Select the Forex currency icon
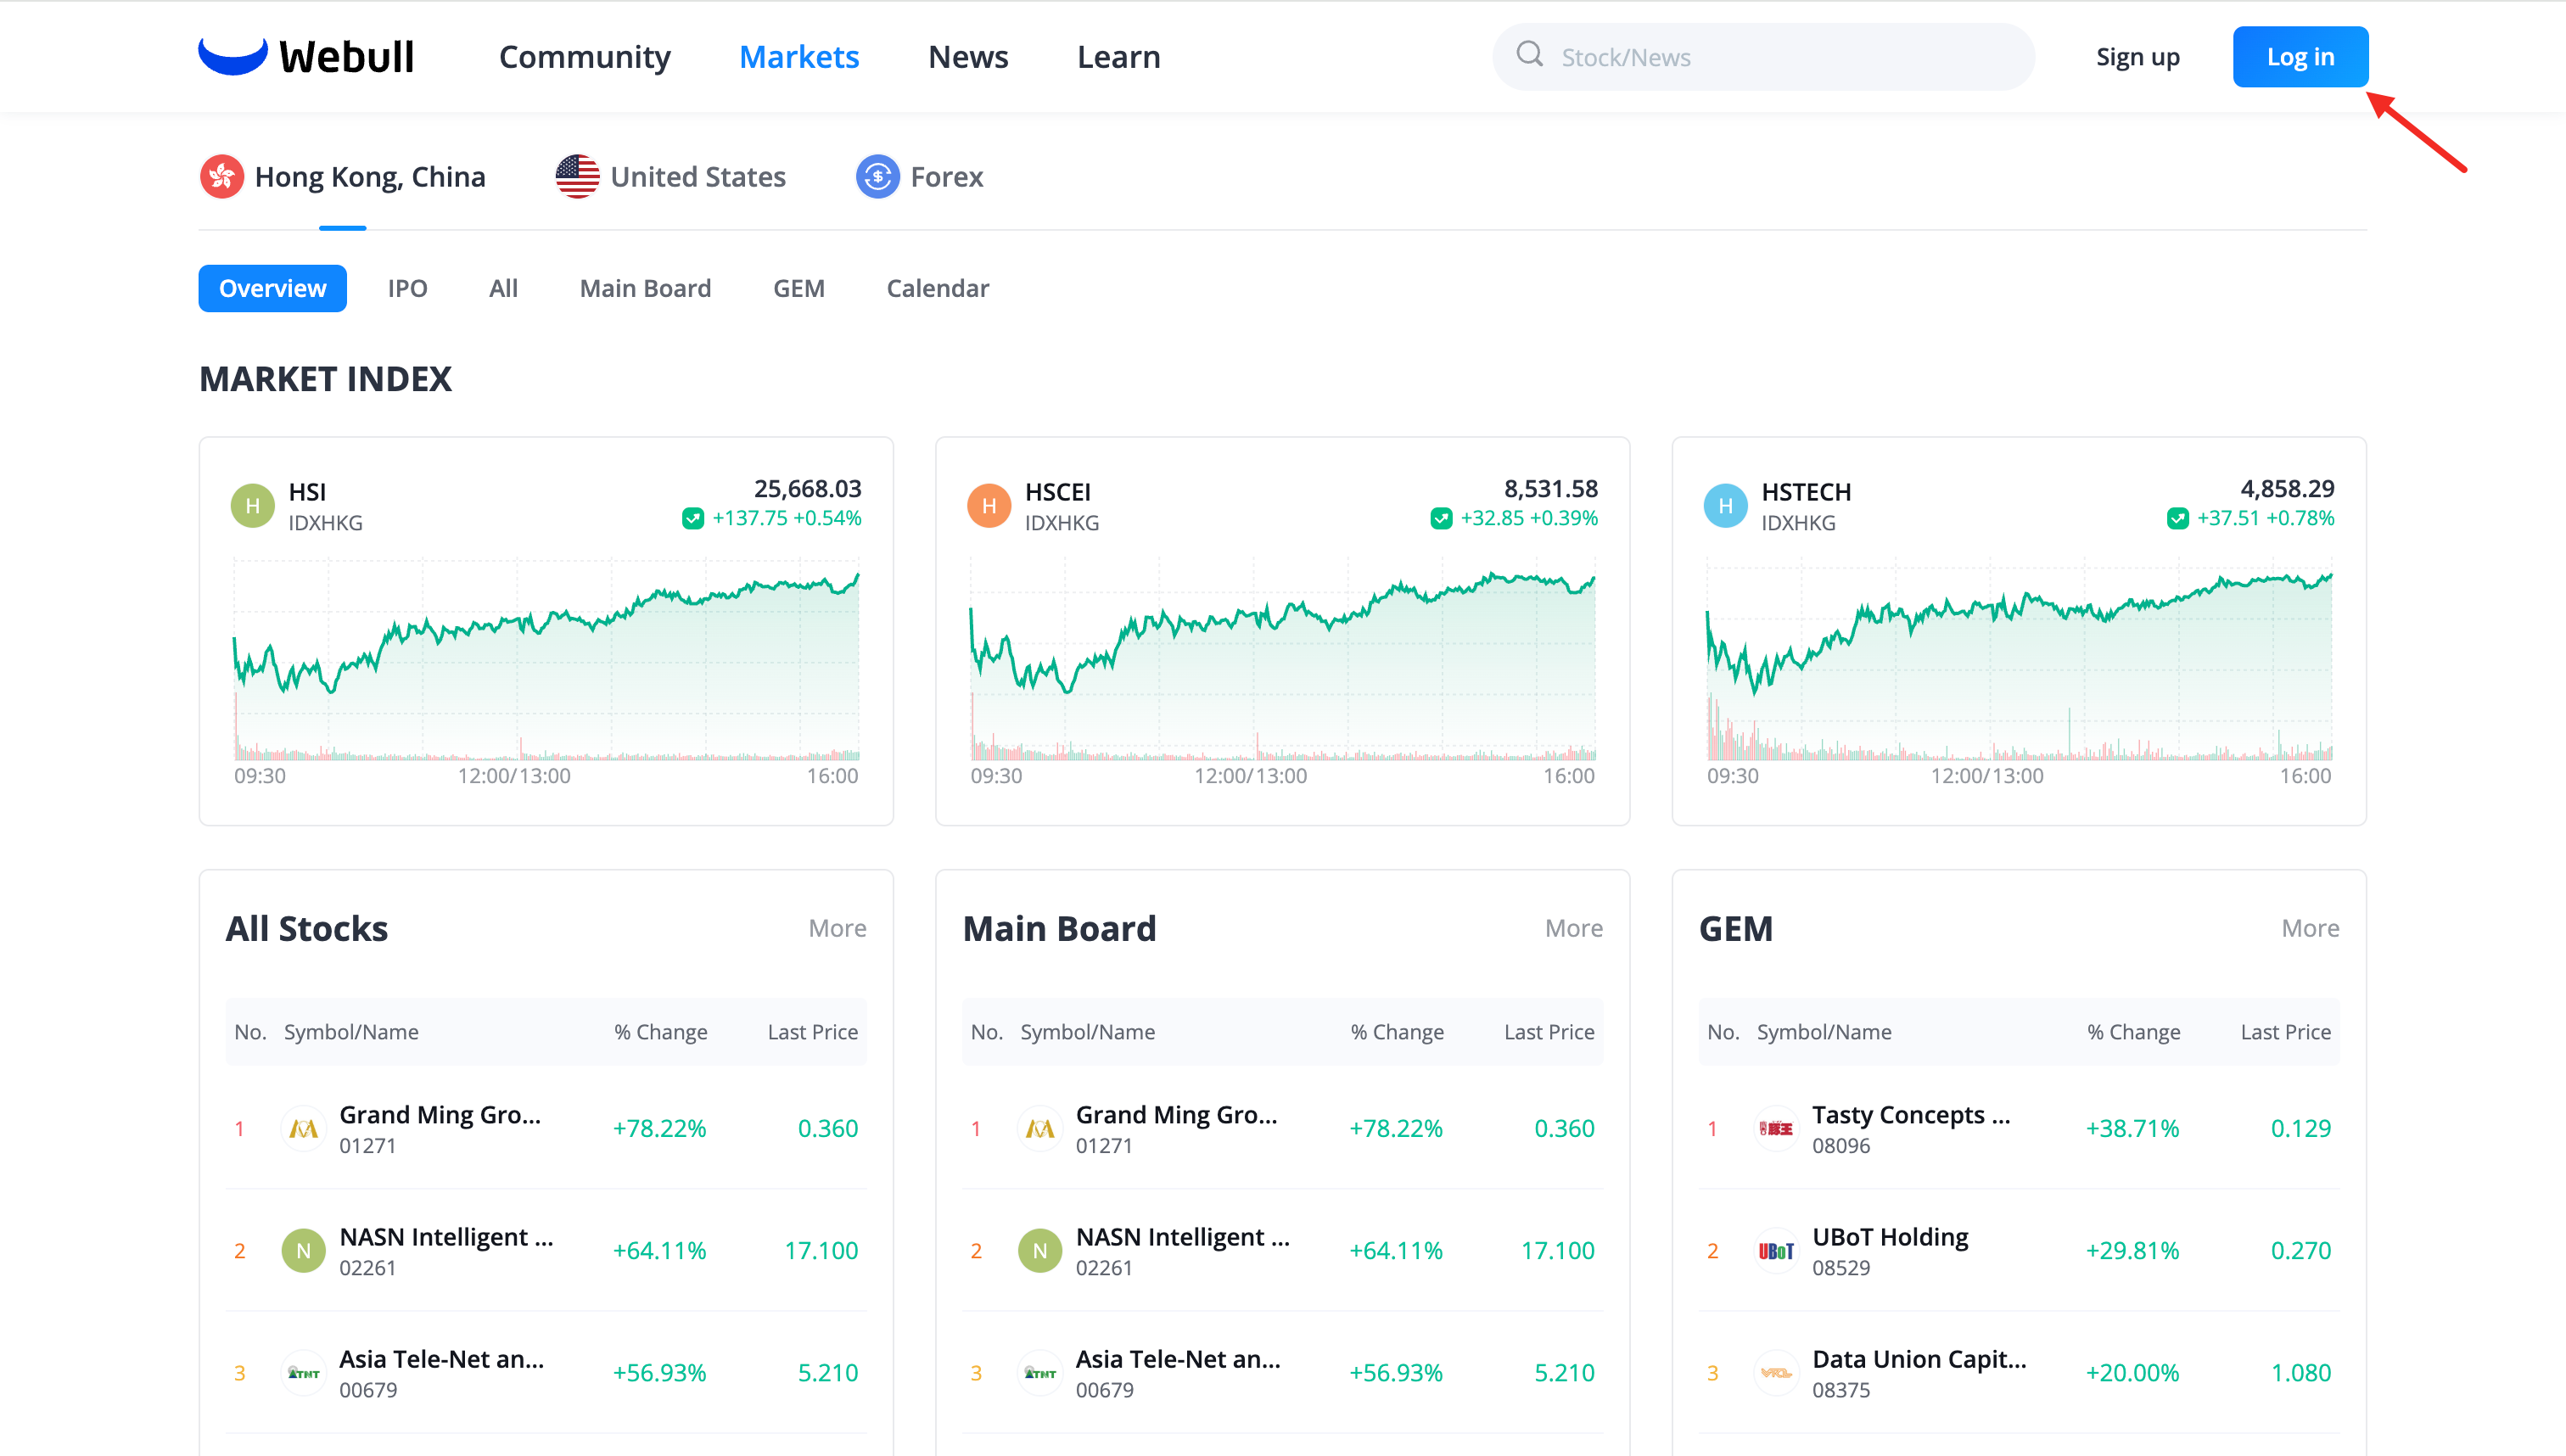Viewport: 2566px width, 1456px height. tap(877, 177)
